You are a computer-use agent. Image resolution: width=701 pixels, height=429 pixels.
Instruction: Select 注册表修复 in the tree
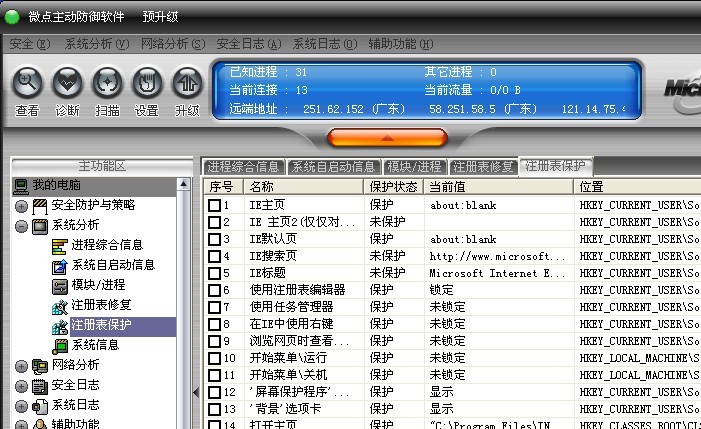coord(101,305)
